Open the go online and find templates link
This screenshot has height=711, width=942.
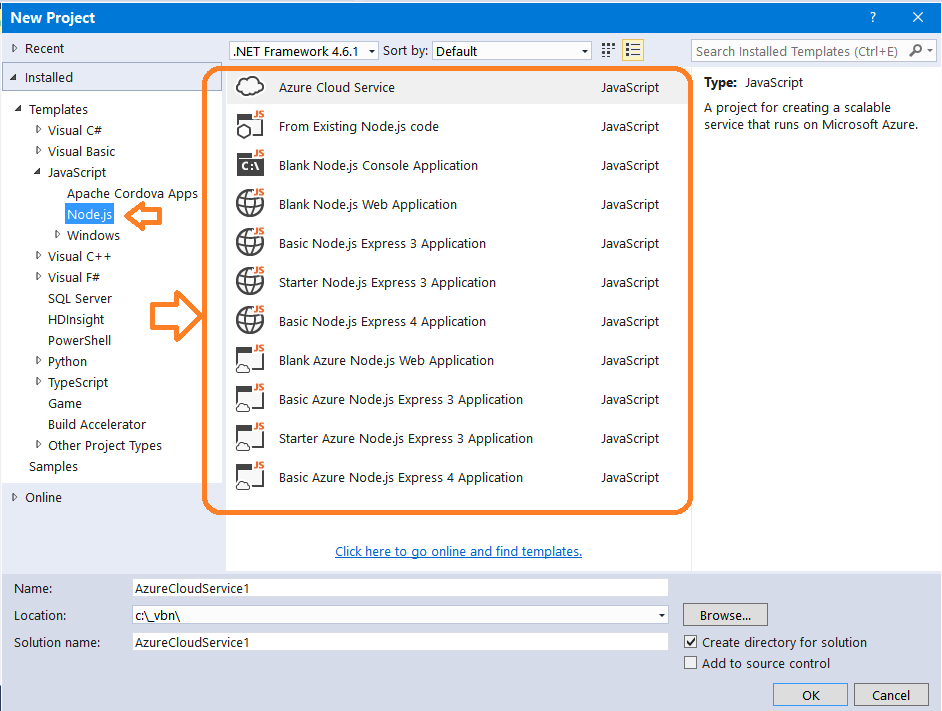click(x=458, y=551)
